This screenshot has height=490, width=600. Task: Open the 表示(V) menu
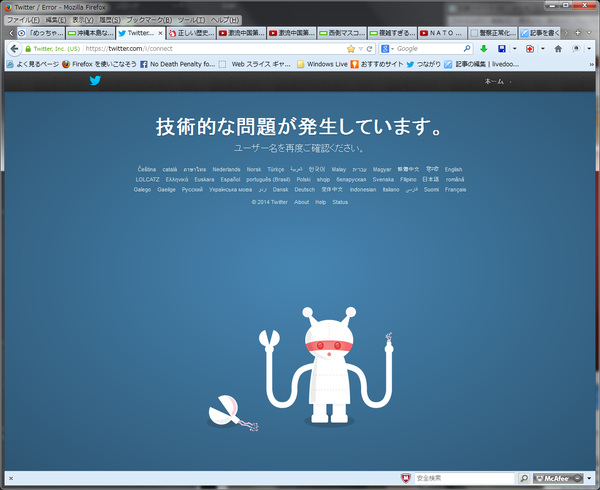coord(83,20)
